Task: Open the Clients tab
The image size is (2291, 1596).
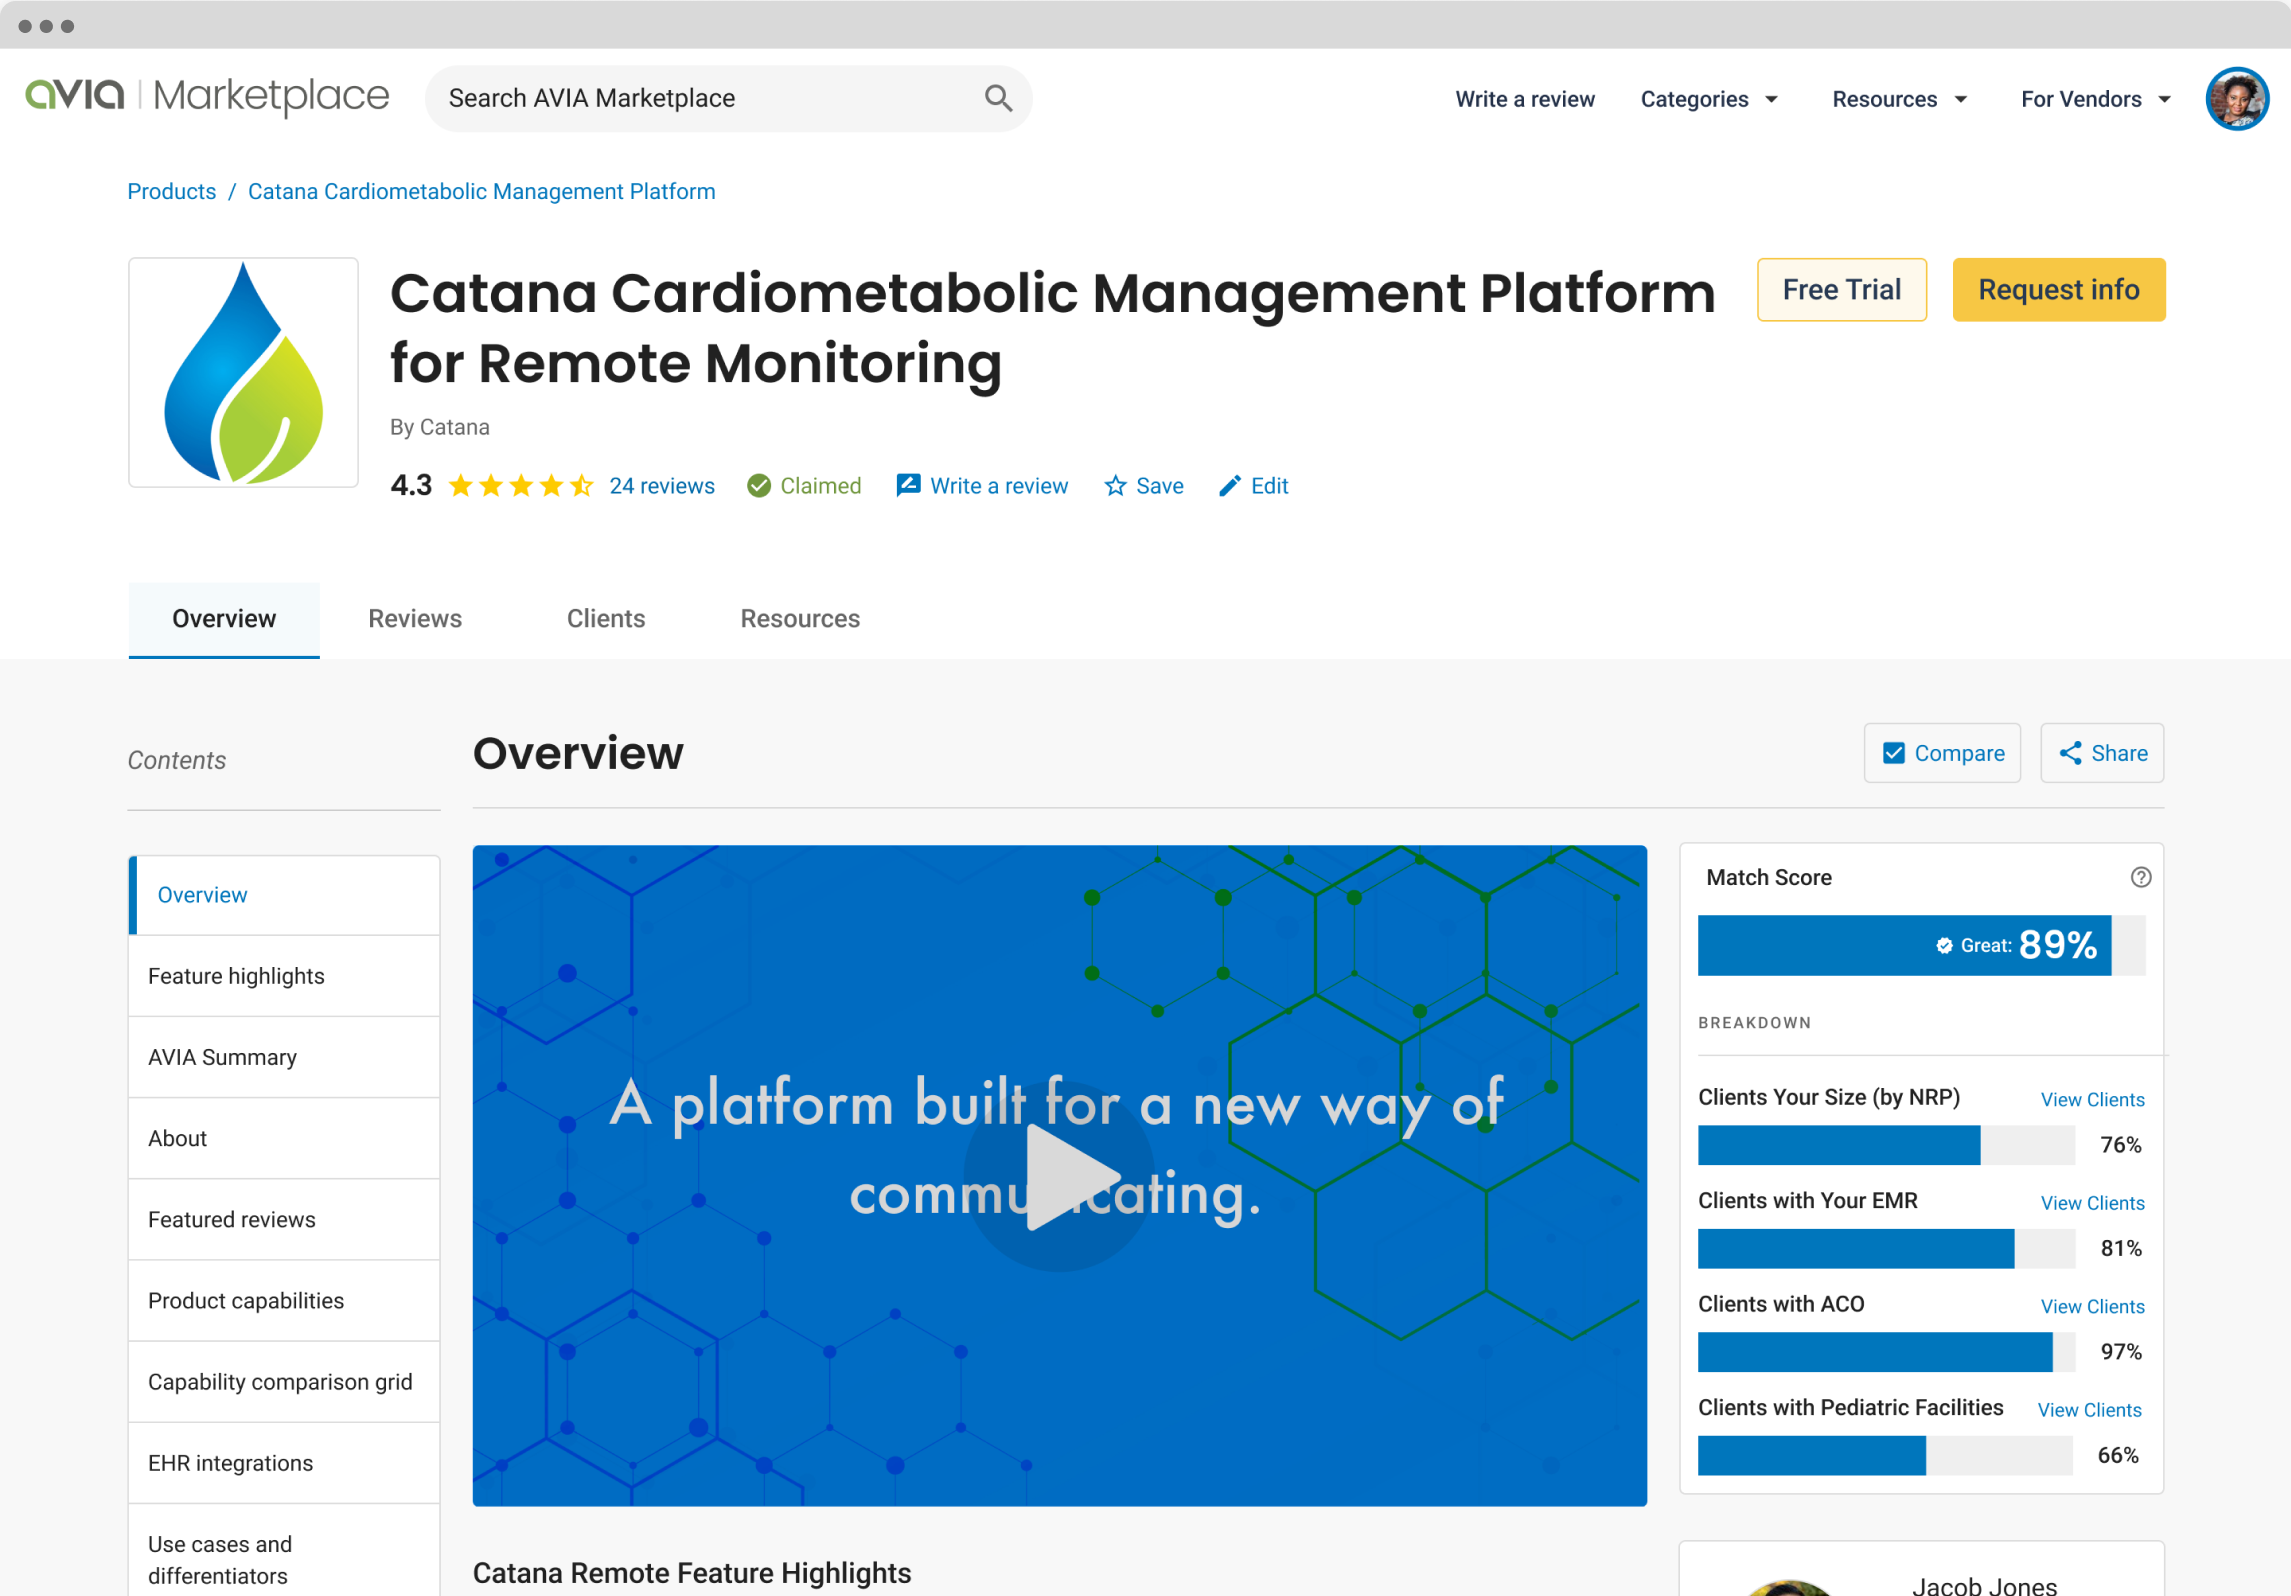Action: click(606, 619)
